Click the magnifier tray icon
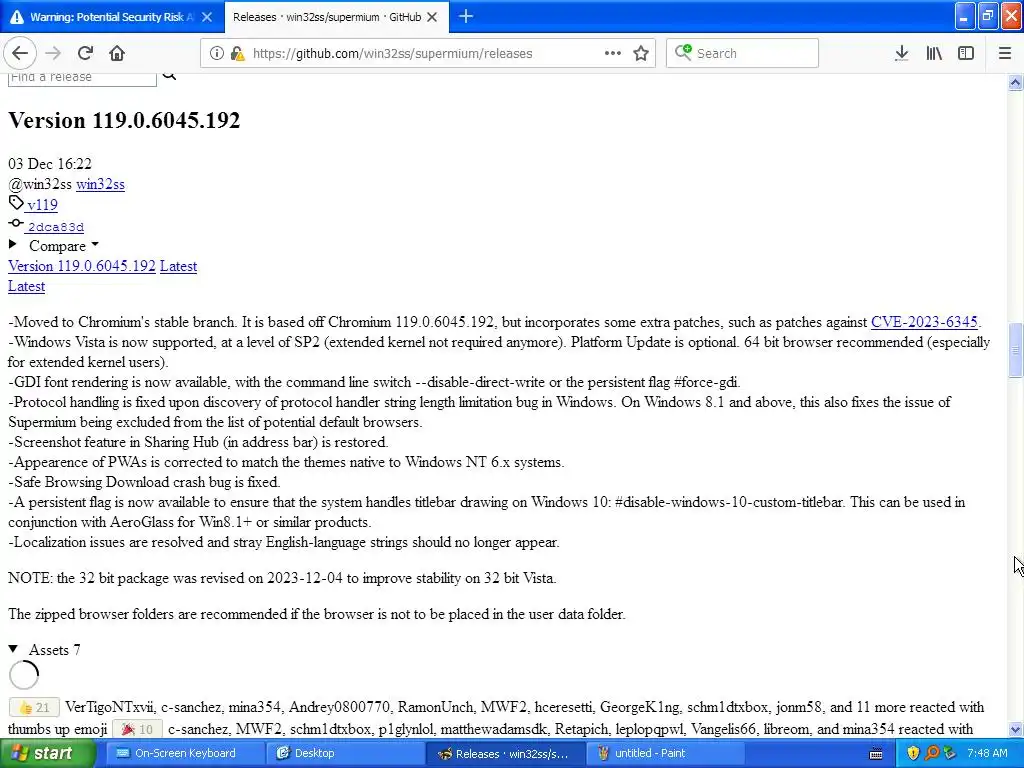 coord(932,753)
